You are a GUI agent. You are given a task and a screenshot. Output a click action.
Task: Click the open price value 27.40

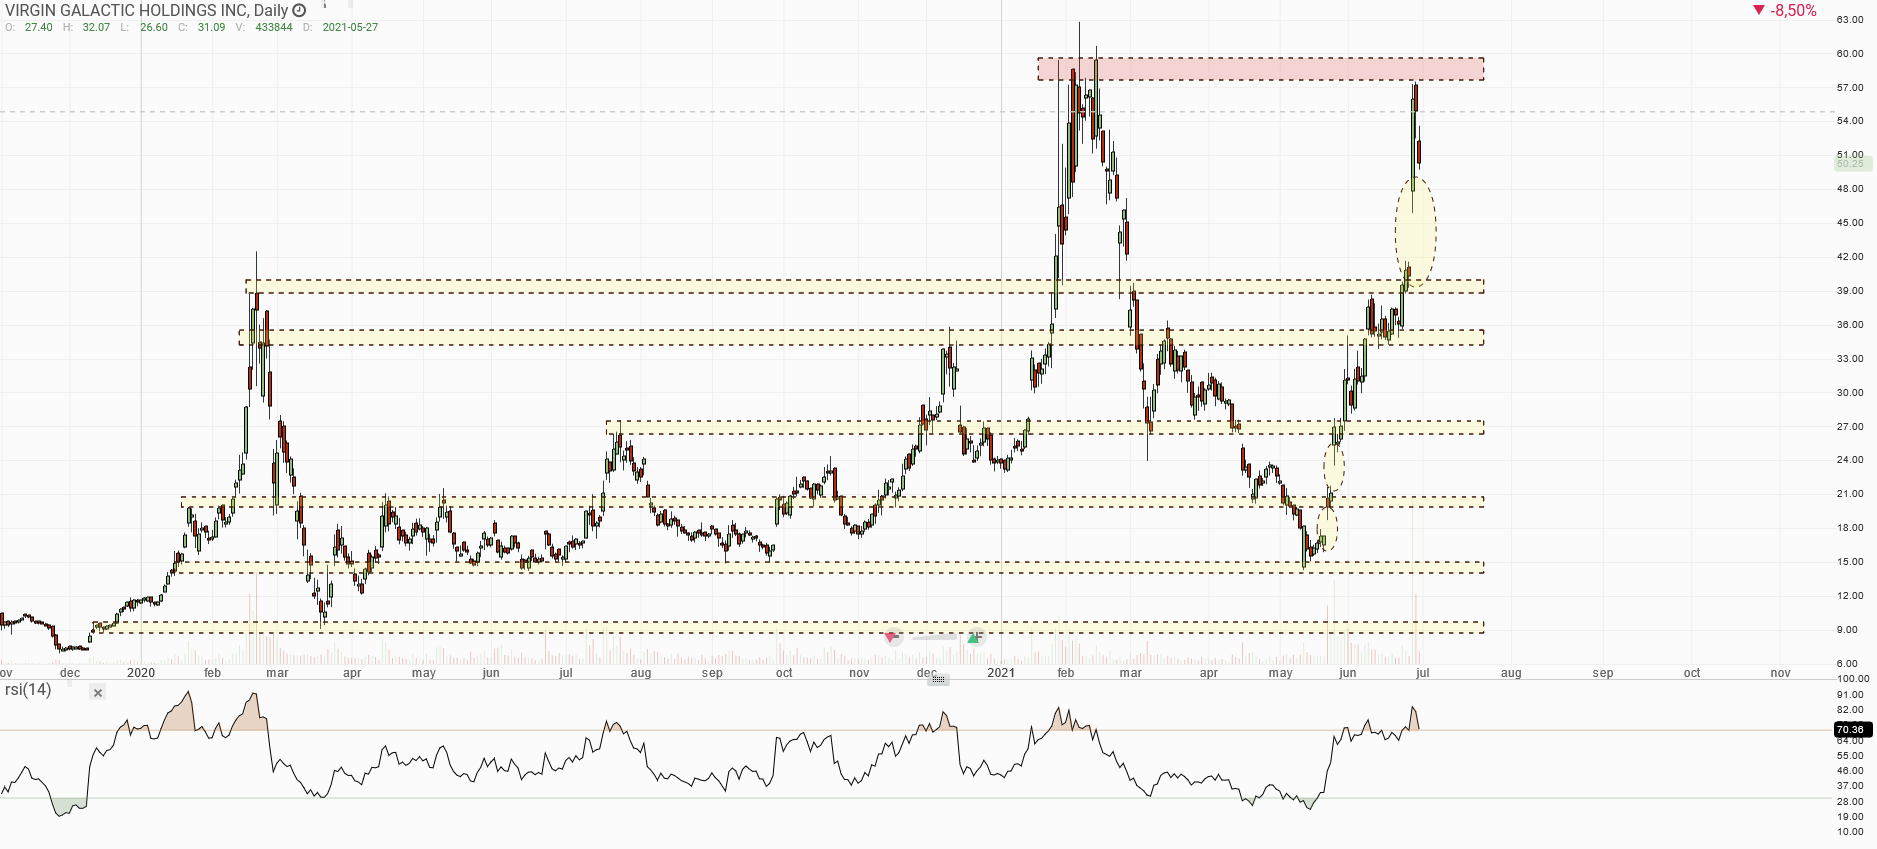39,27
